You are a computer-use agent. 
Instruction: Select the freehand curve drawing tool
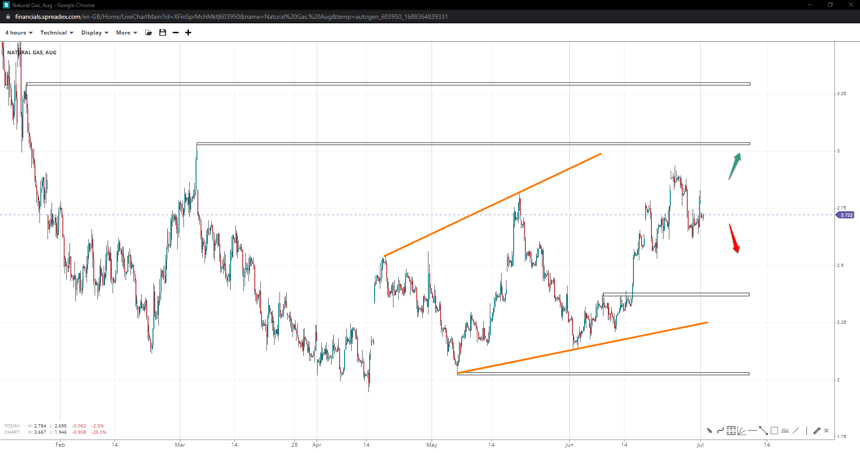[x=720, y=431]
